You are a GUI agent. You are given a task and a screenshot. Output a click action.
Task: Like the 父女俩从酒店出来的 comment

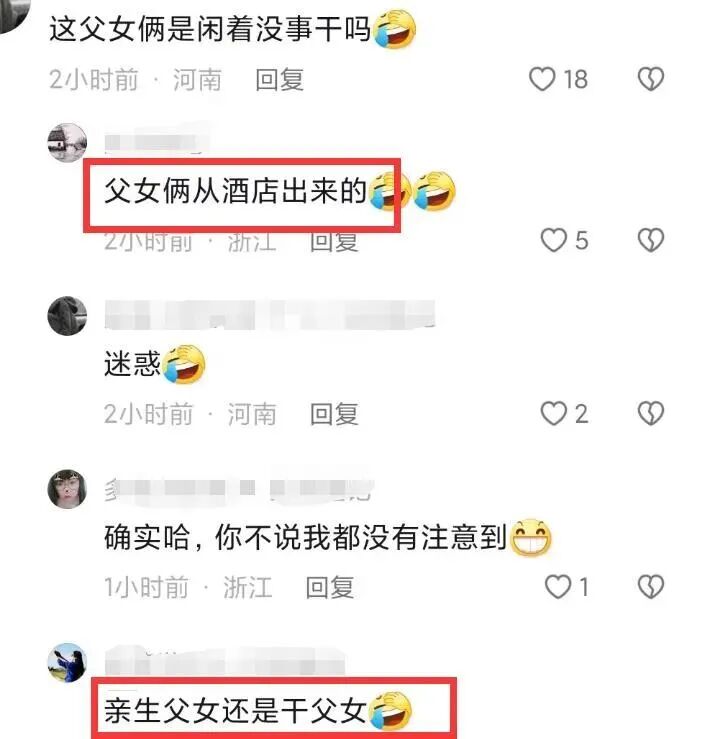point(553,240)
